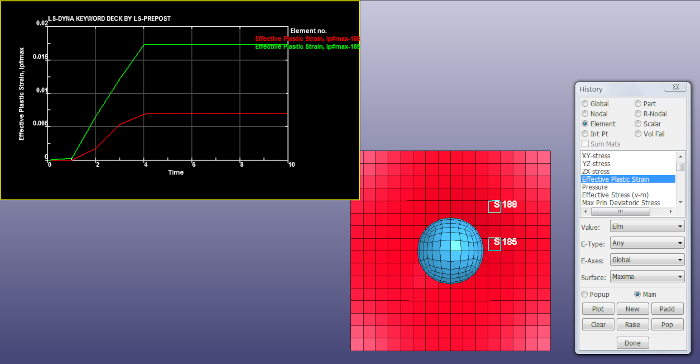
Task: Select YZ-stress in the component list
Action: [x=596, y=163]
